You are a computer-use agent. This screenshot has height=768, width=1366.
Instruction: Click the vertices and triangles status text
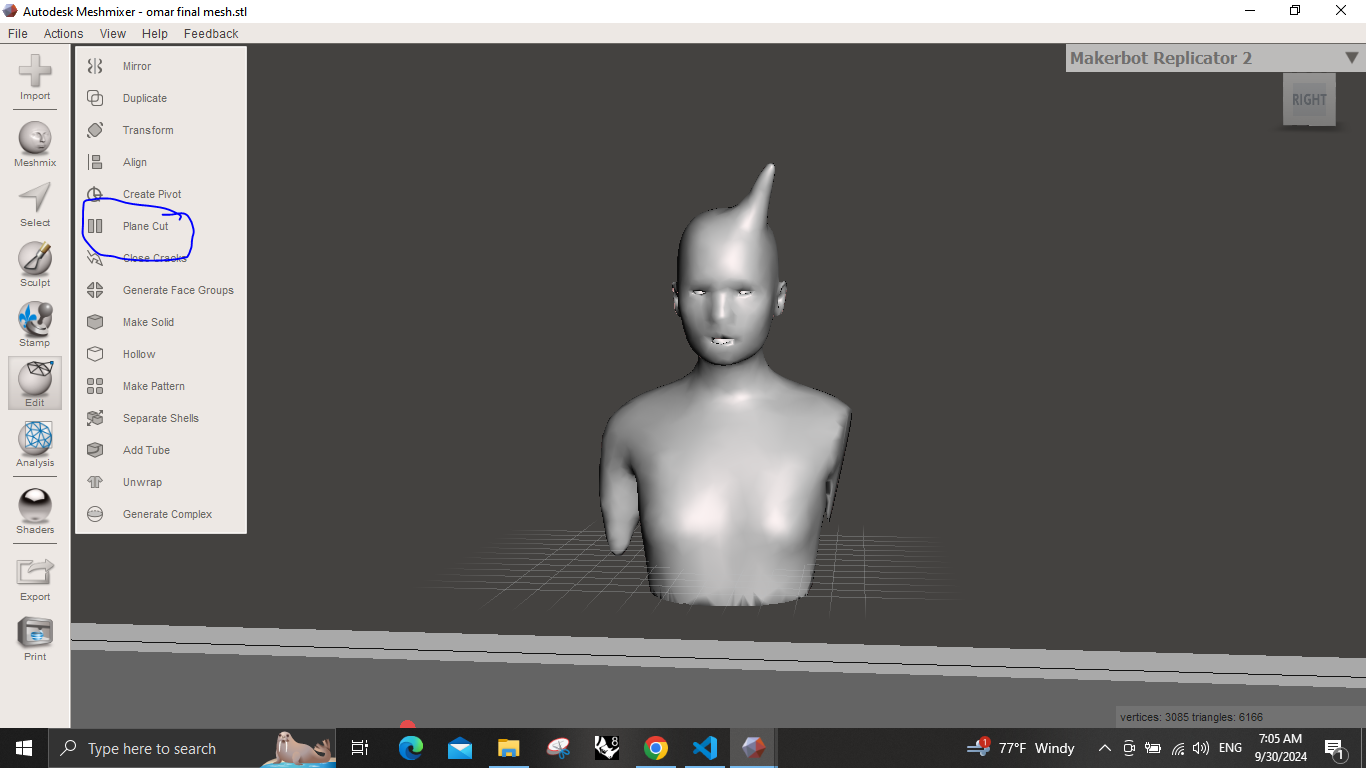pos(1191,717)
